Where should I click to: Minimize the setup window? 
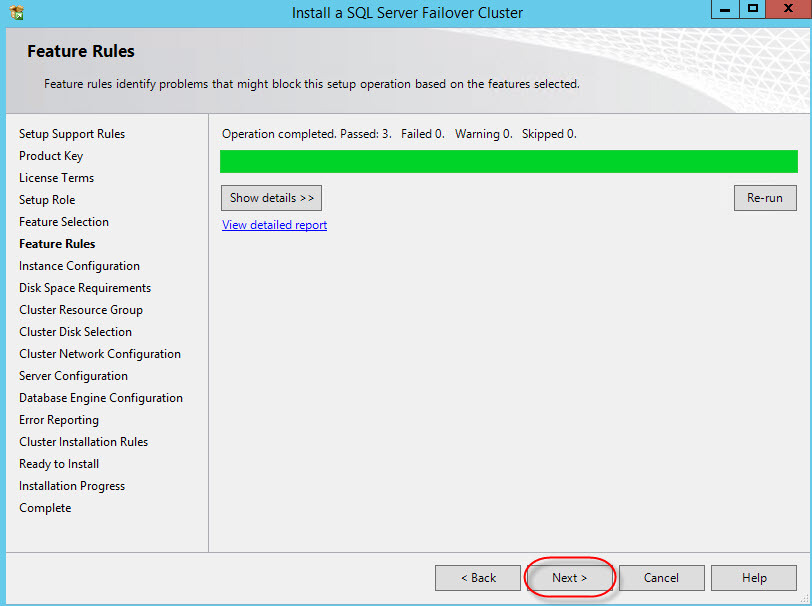coord(725,9)
